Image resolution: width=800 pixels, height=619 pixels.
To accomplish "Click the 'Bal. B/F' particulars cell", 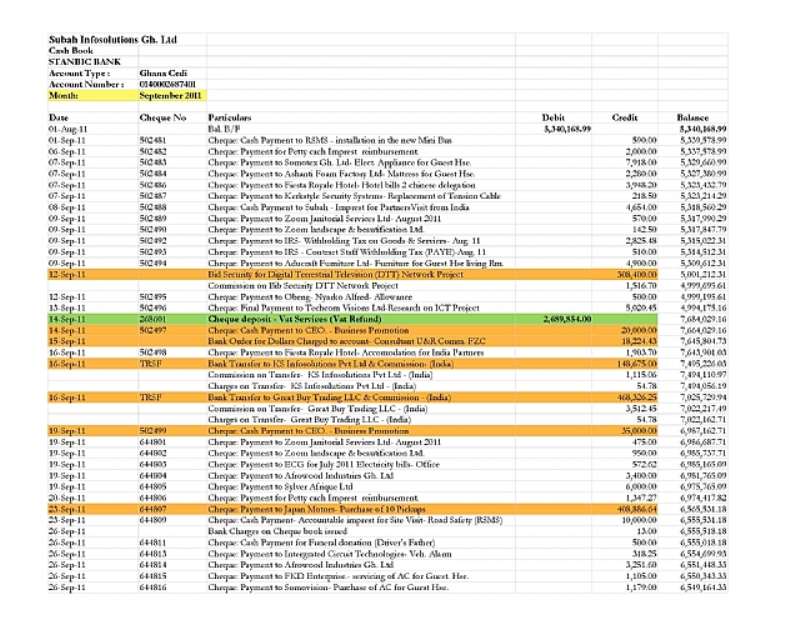I will (x=223, y=129).
